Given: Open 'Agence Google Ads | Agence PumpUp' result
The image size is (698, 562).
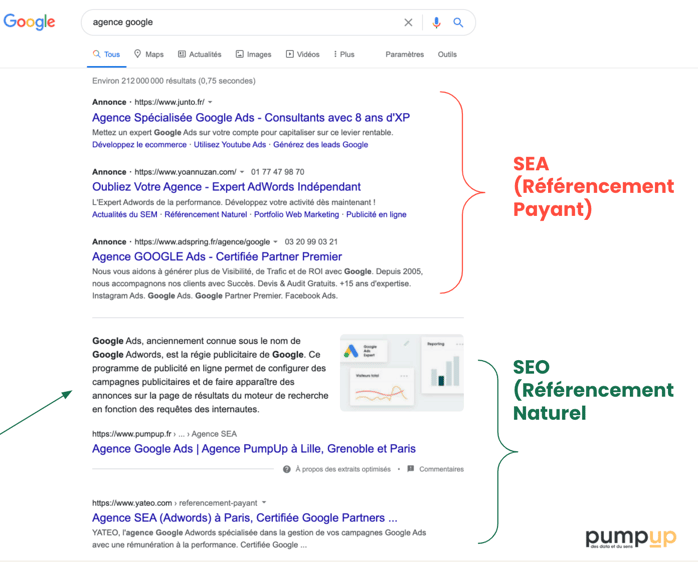Looking at the screenshot, I should (x=254, y=448).
